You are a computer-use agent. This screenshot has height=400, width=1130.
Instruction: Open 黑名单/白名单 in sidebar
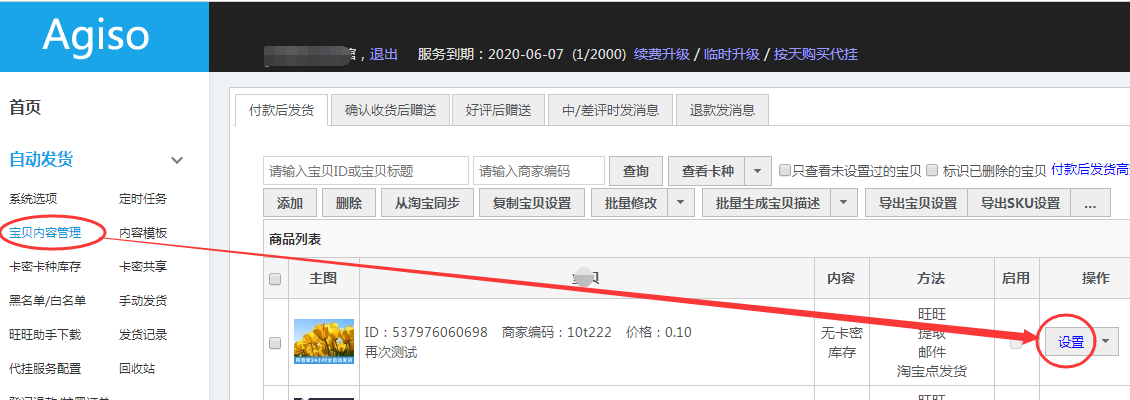point(48,301)
